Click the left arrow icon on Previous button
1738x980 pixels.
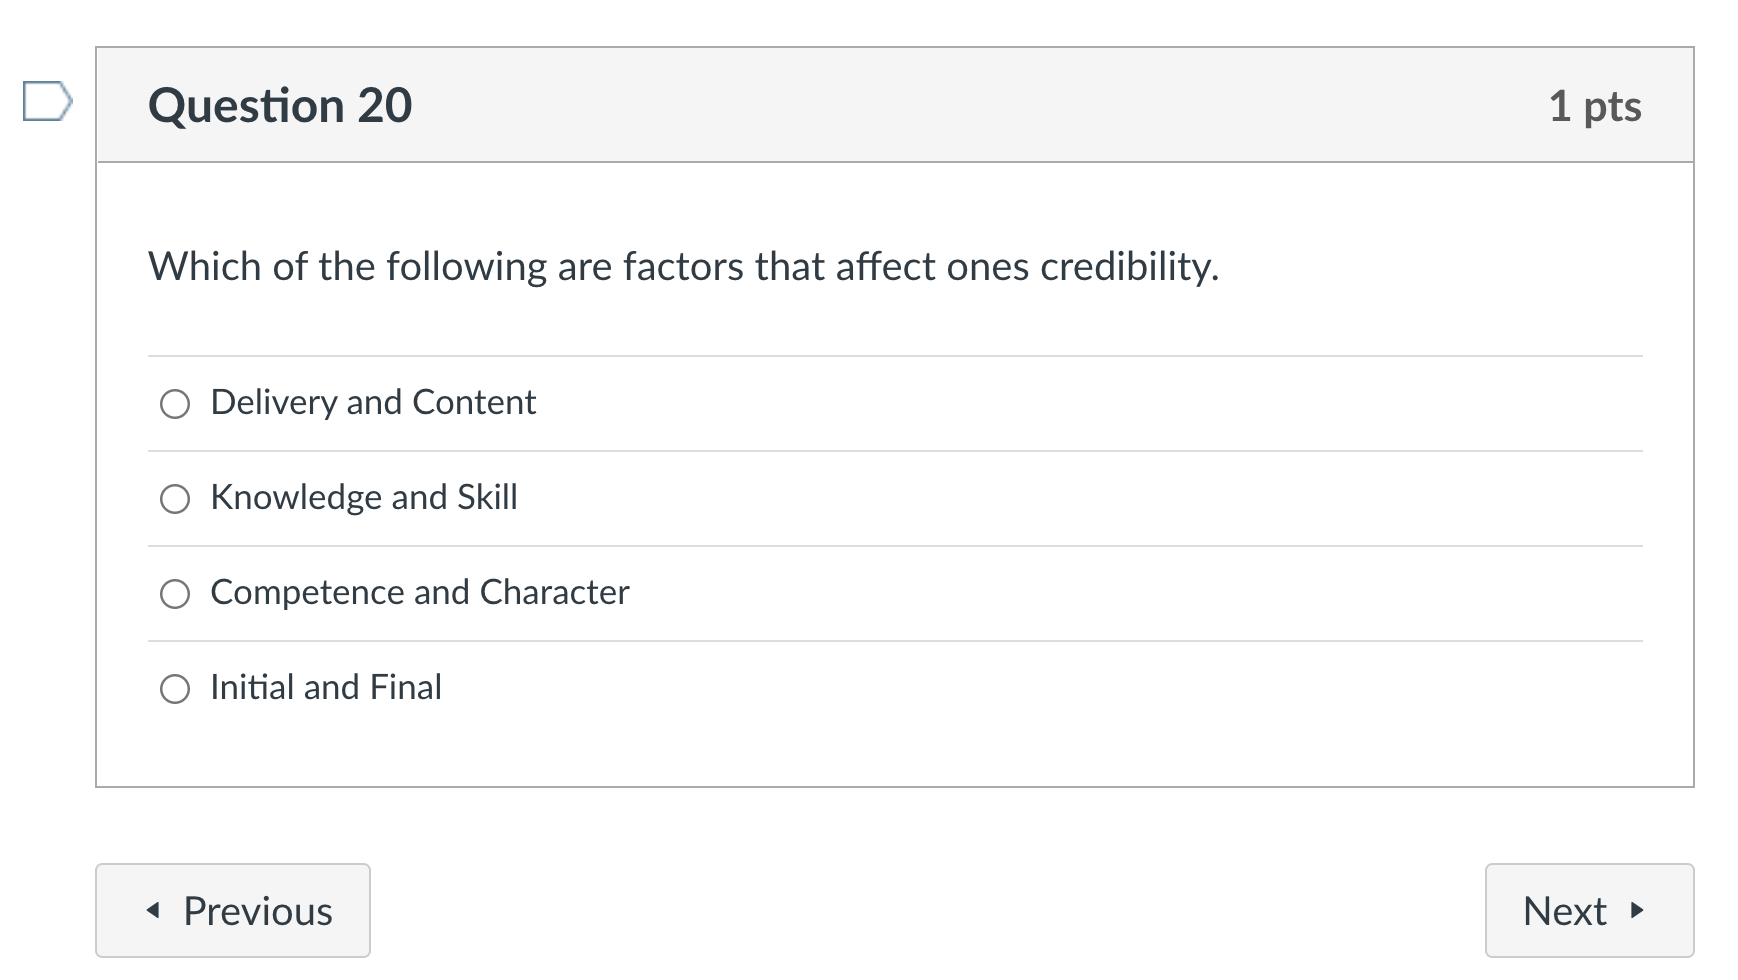pyautogui.click(x=152, y=910)
